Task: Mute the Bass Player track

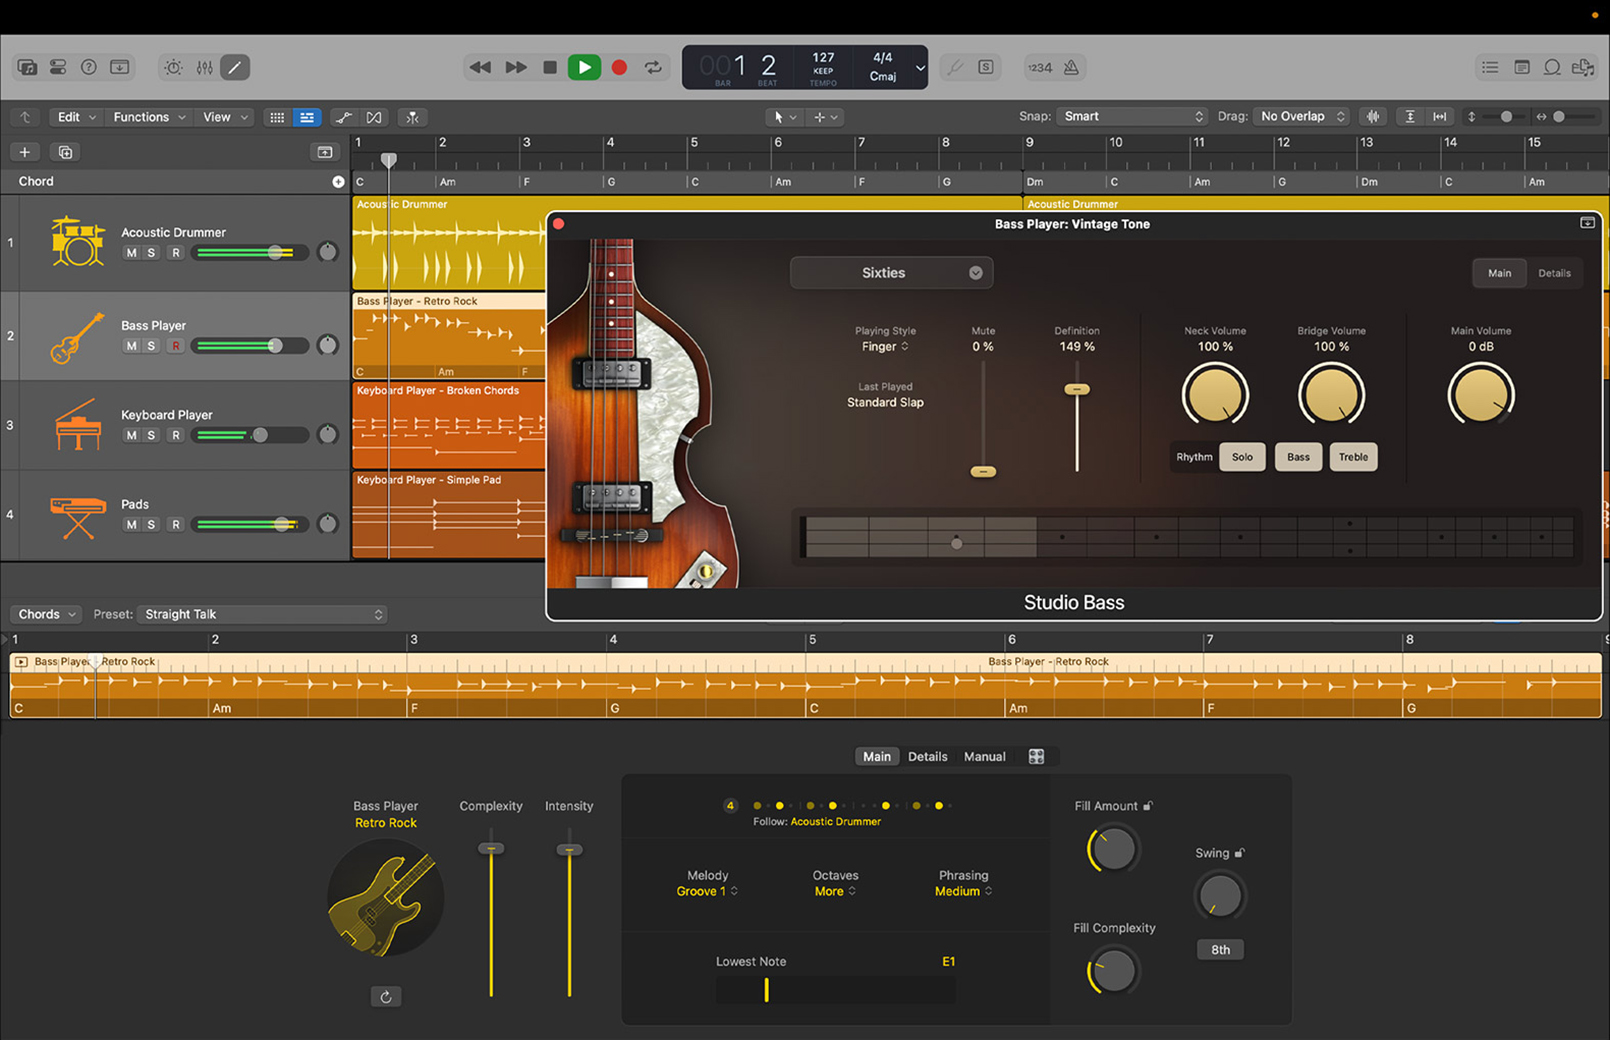Action: coord(130,345)
